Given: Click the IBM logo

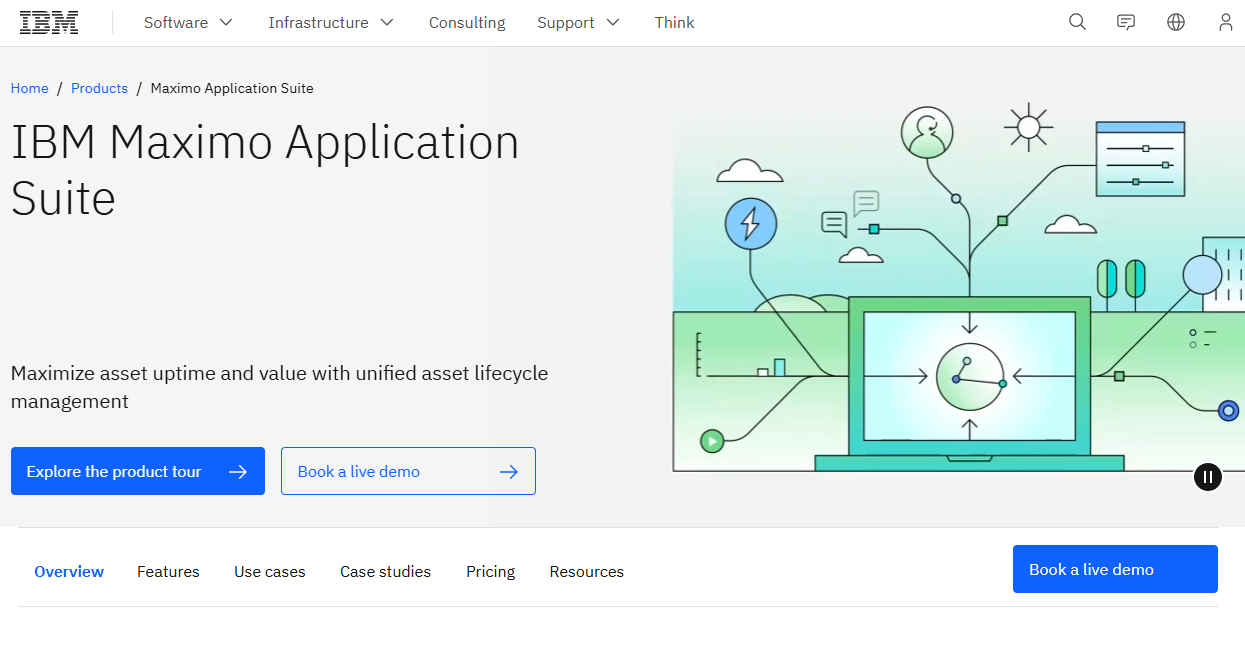Looking at the screenshot, I should tap(49, 22).
